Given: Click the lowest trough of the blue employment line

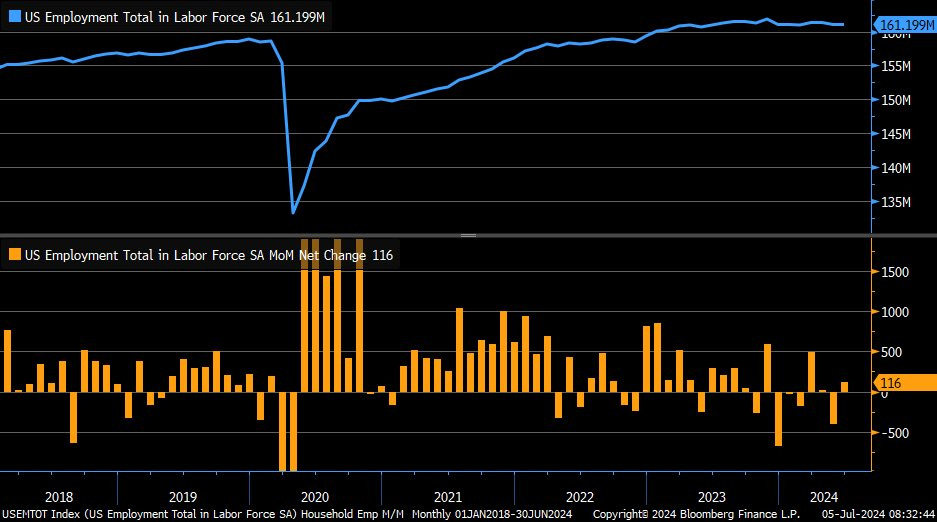Looking at the screenshot, I should click(x=293, y=212).
